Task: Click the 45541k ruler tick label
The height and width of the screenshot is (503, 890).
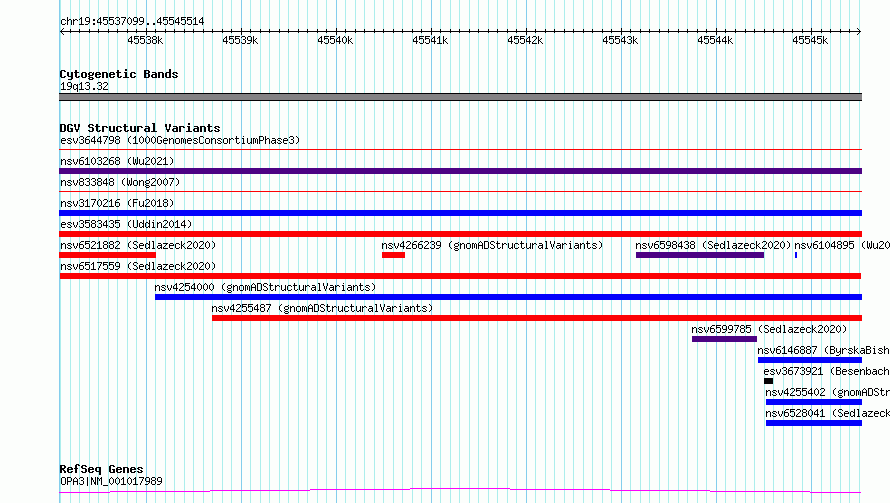Action: click(430, 40)
